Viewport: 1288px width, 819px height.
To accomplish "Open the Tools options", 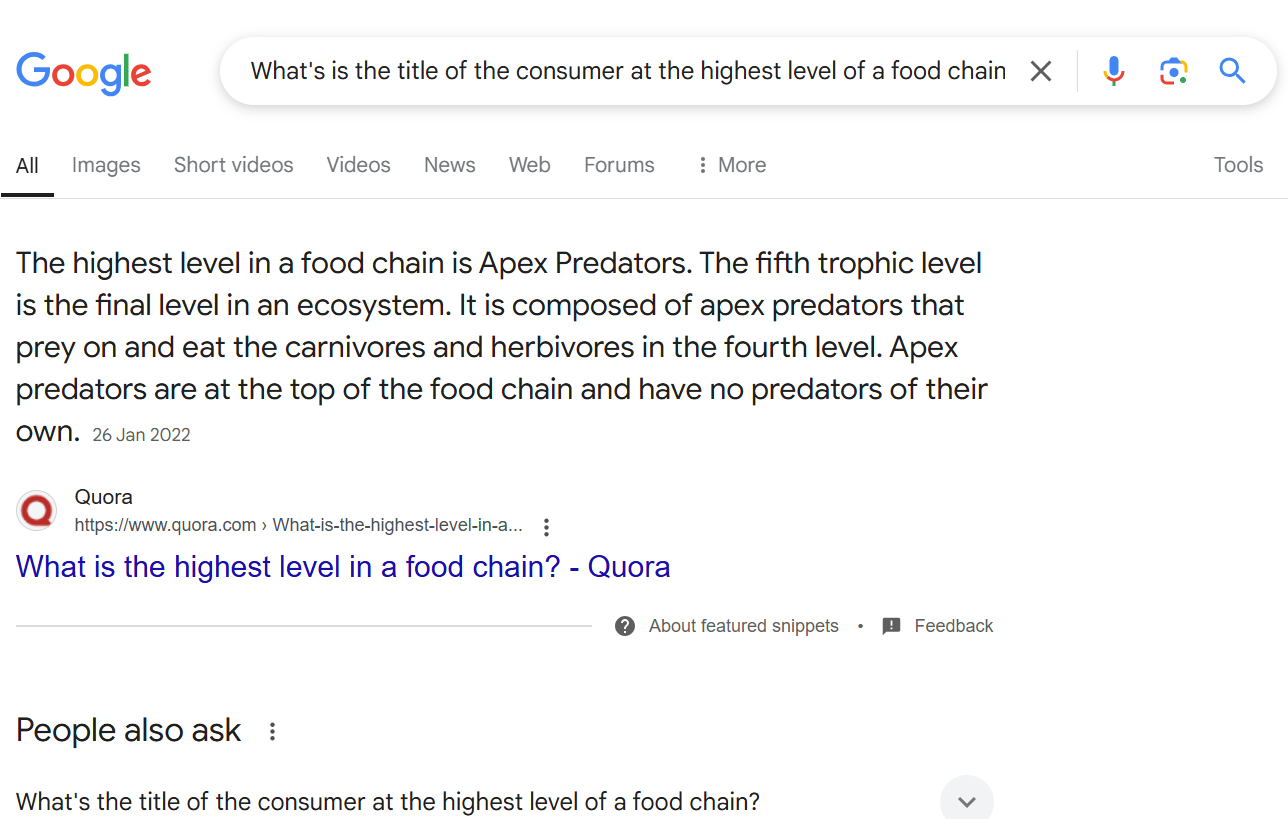I will pyautogui.click(x=1238, y=165).
